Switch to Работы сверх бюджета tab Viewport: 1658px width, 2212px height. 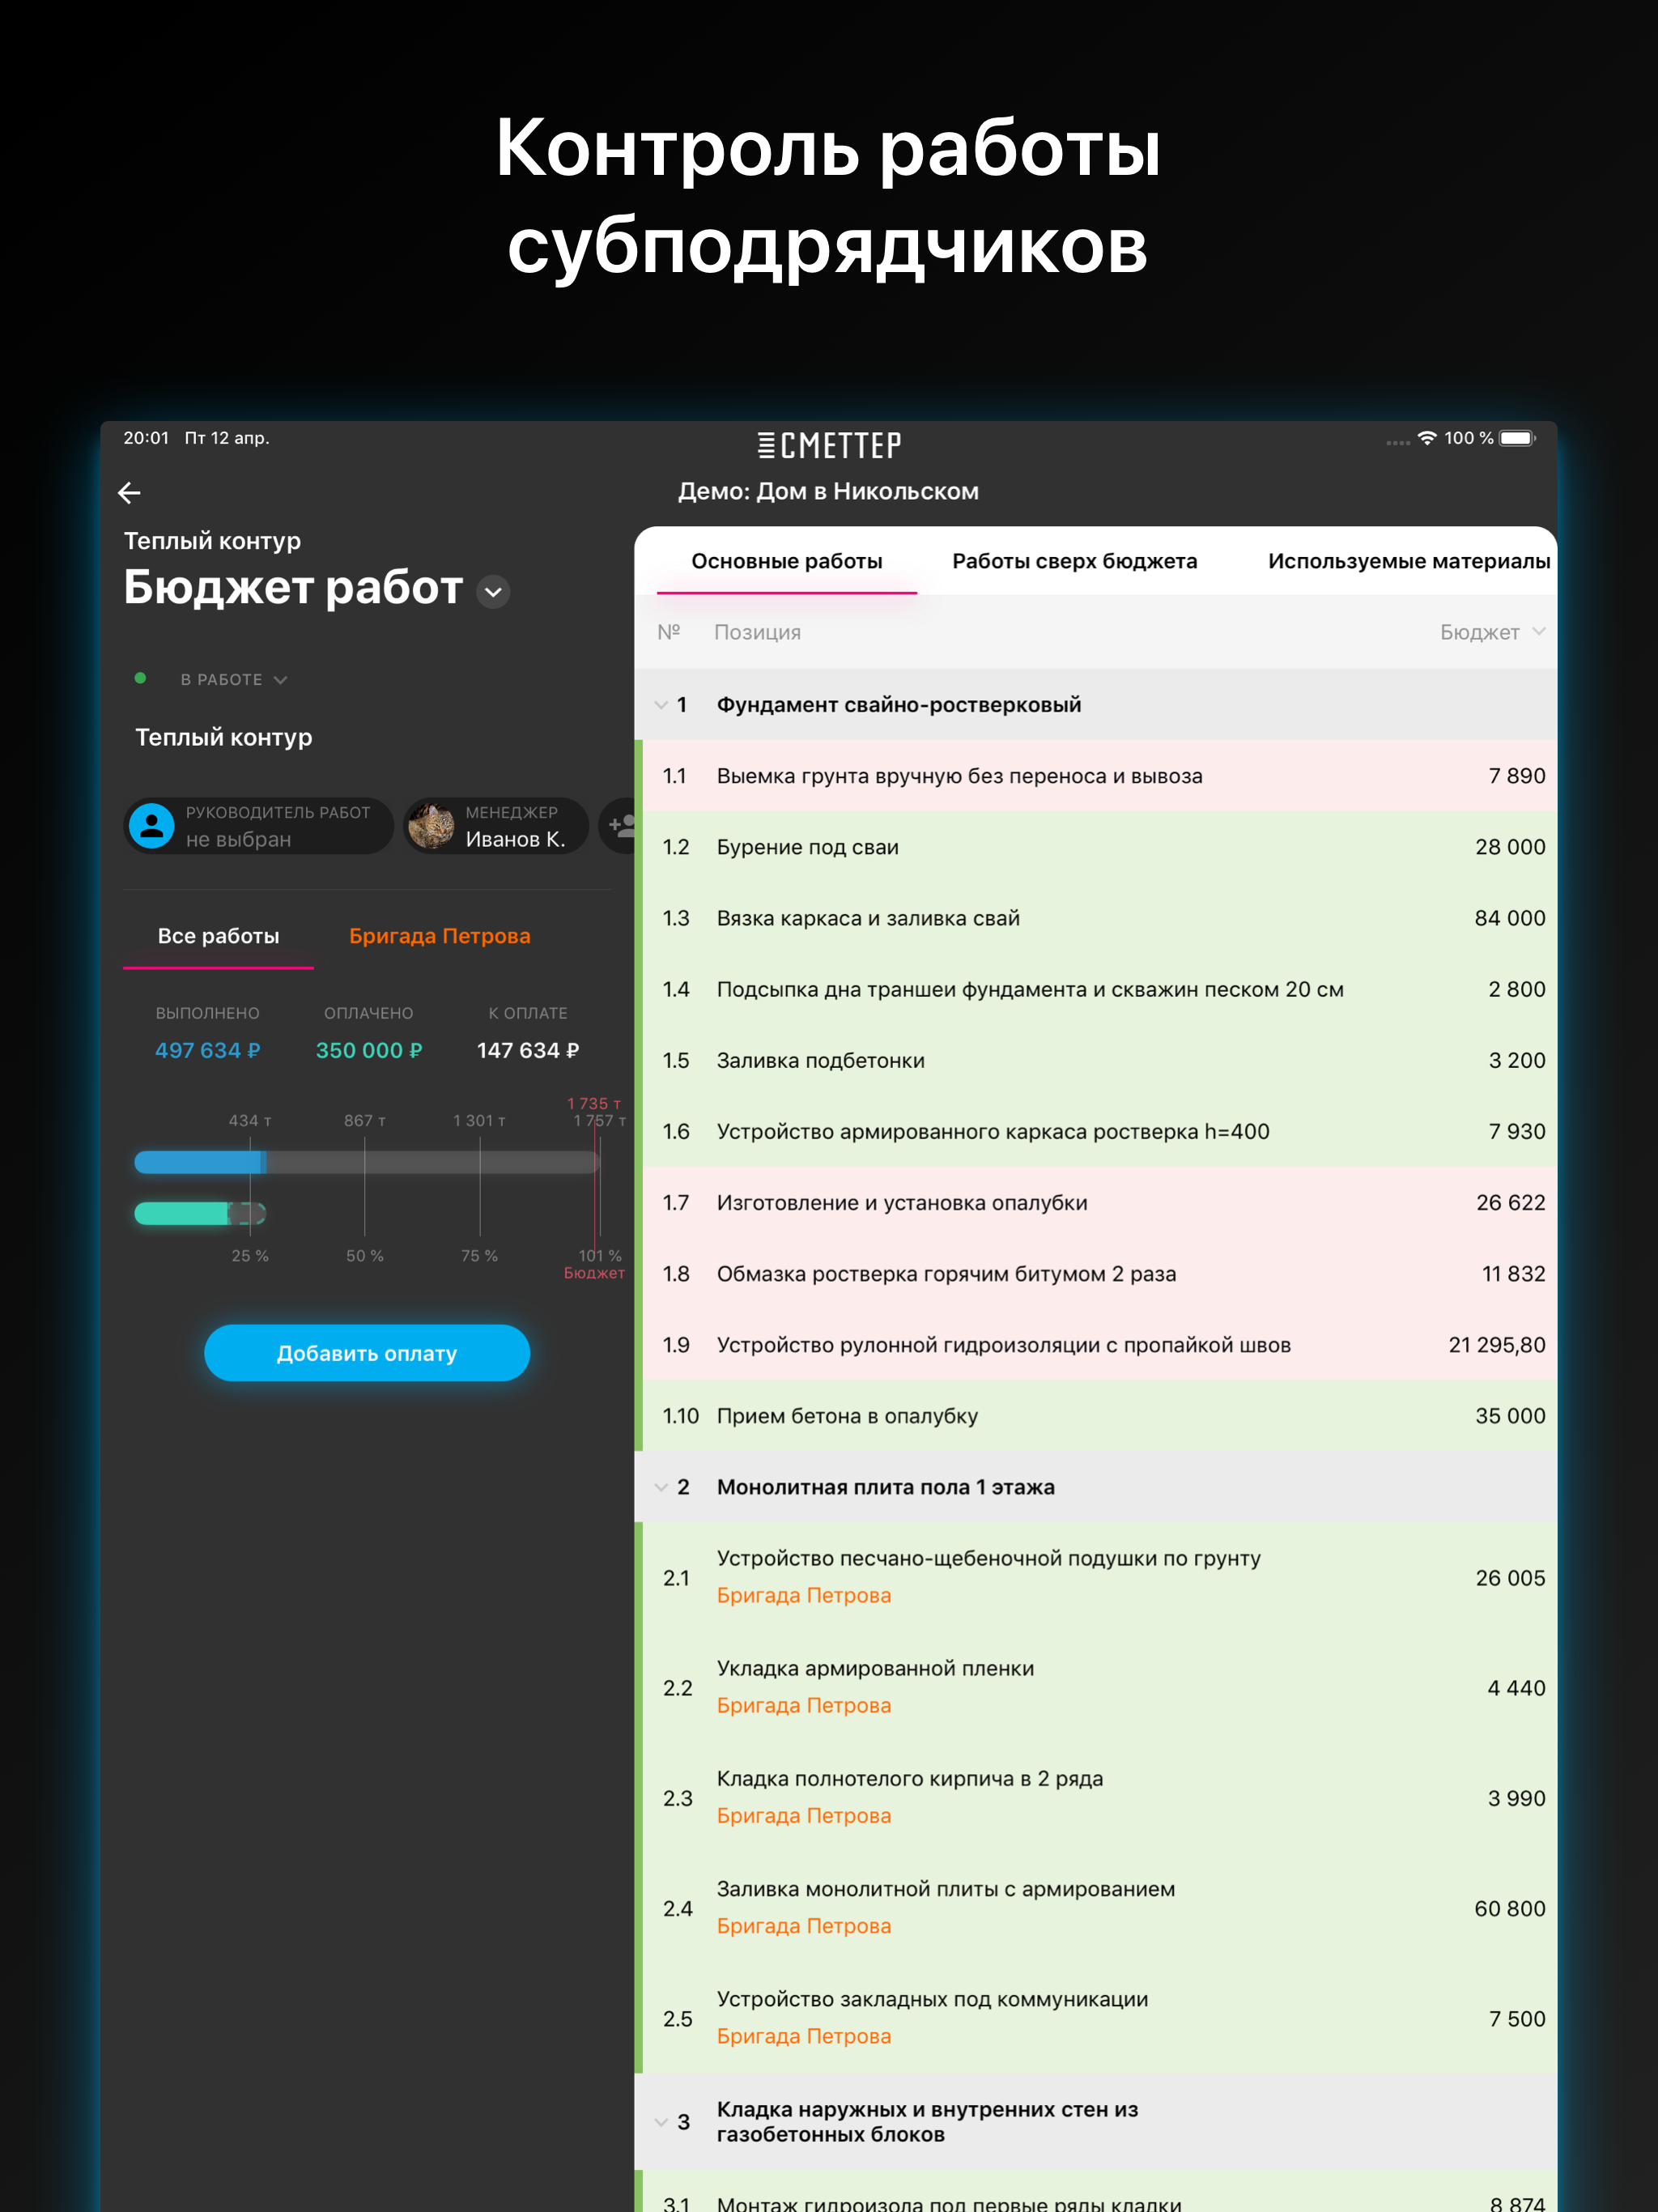click(x=1074, y=561)
